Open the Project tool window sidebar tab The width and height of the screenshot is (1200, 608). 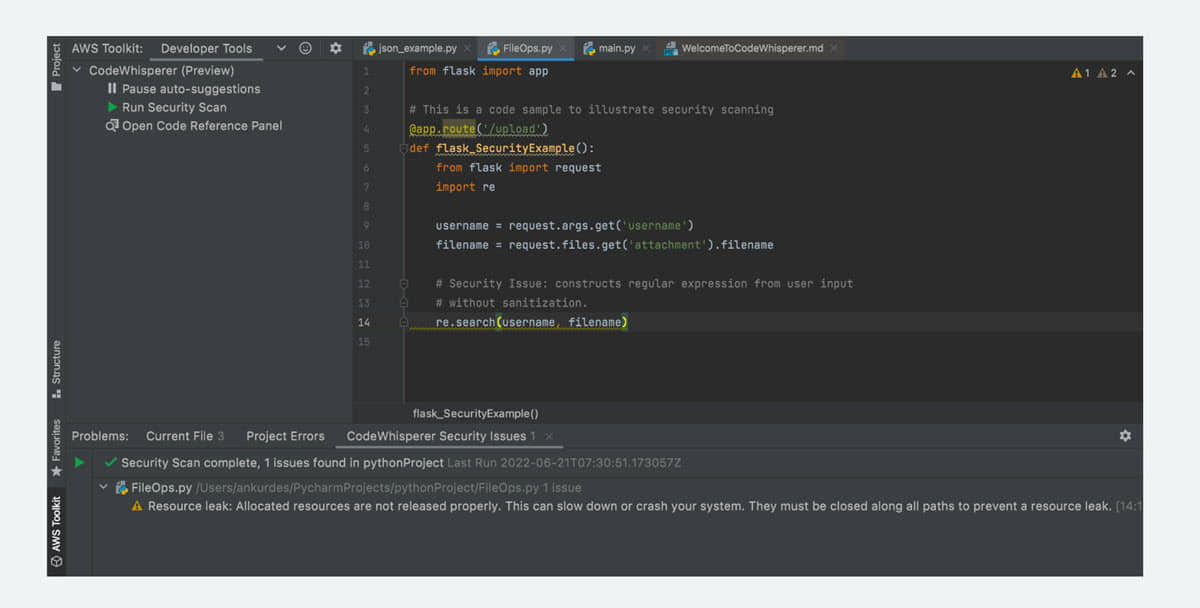click(x=56, y=67)
